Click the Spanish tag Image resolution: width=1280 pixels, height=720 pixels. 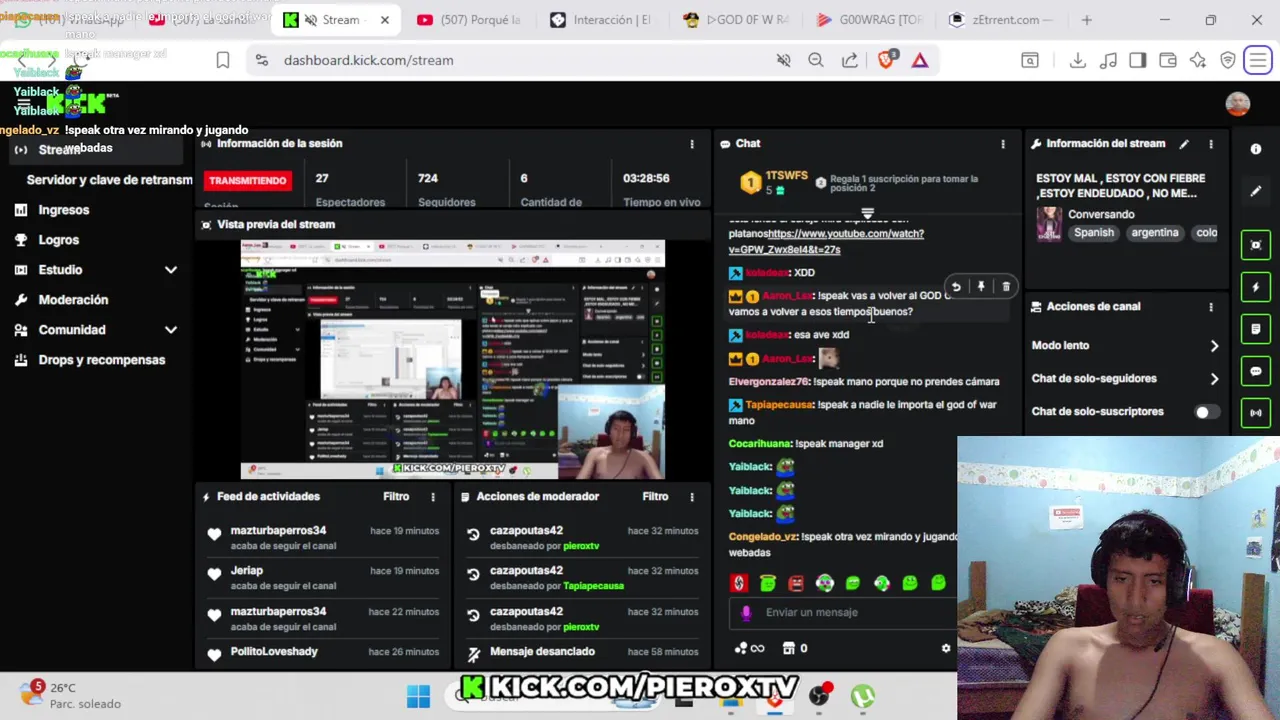tap(1094, 233)
